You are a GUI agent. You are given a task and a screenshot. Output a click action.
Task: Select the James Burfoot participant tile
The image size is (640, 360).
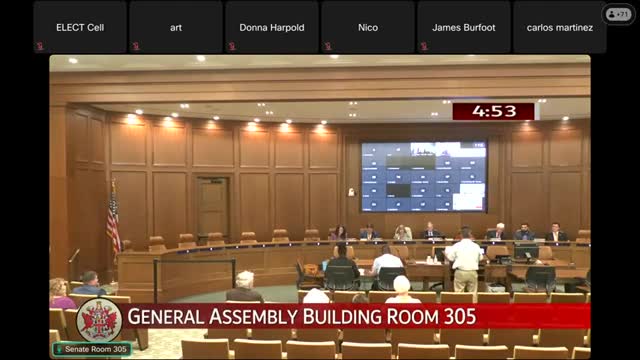click(x=464, y=27)
